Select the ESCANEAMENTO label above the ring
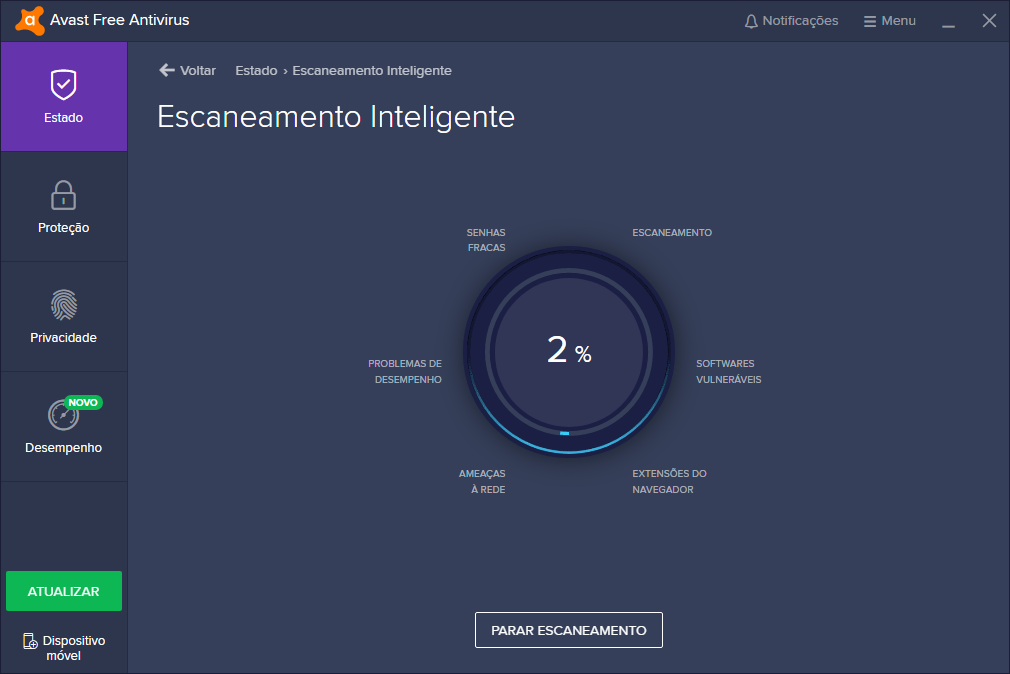 [x=671, y=232]
